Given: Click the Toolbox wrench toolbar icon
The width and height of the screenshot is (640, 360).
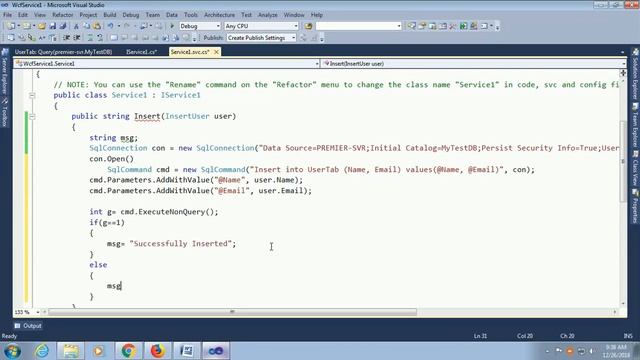Looking at the screenshot, I should click(x=453, y=26).
